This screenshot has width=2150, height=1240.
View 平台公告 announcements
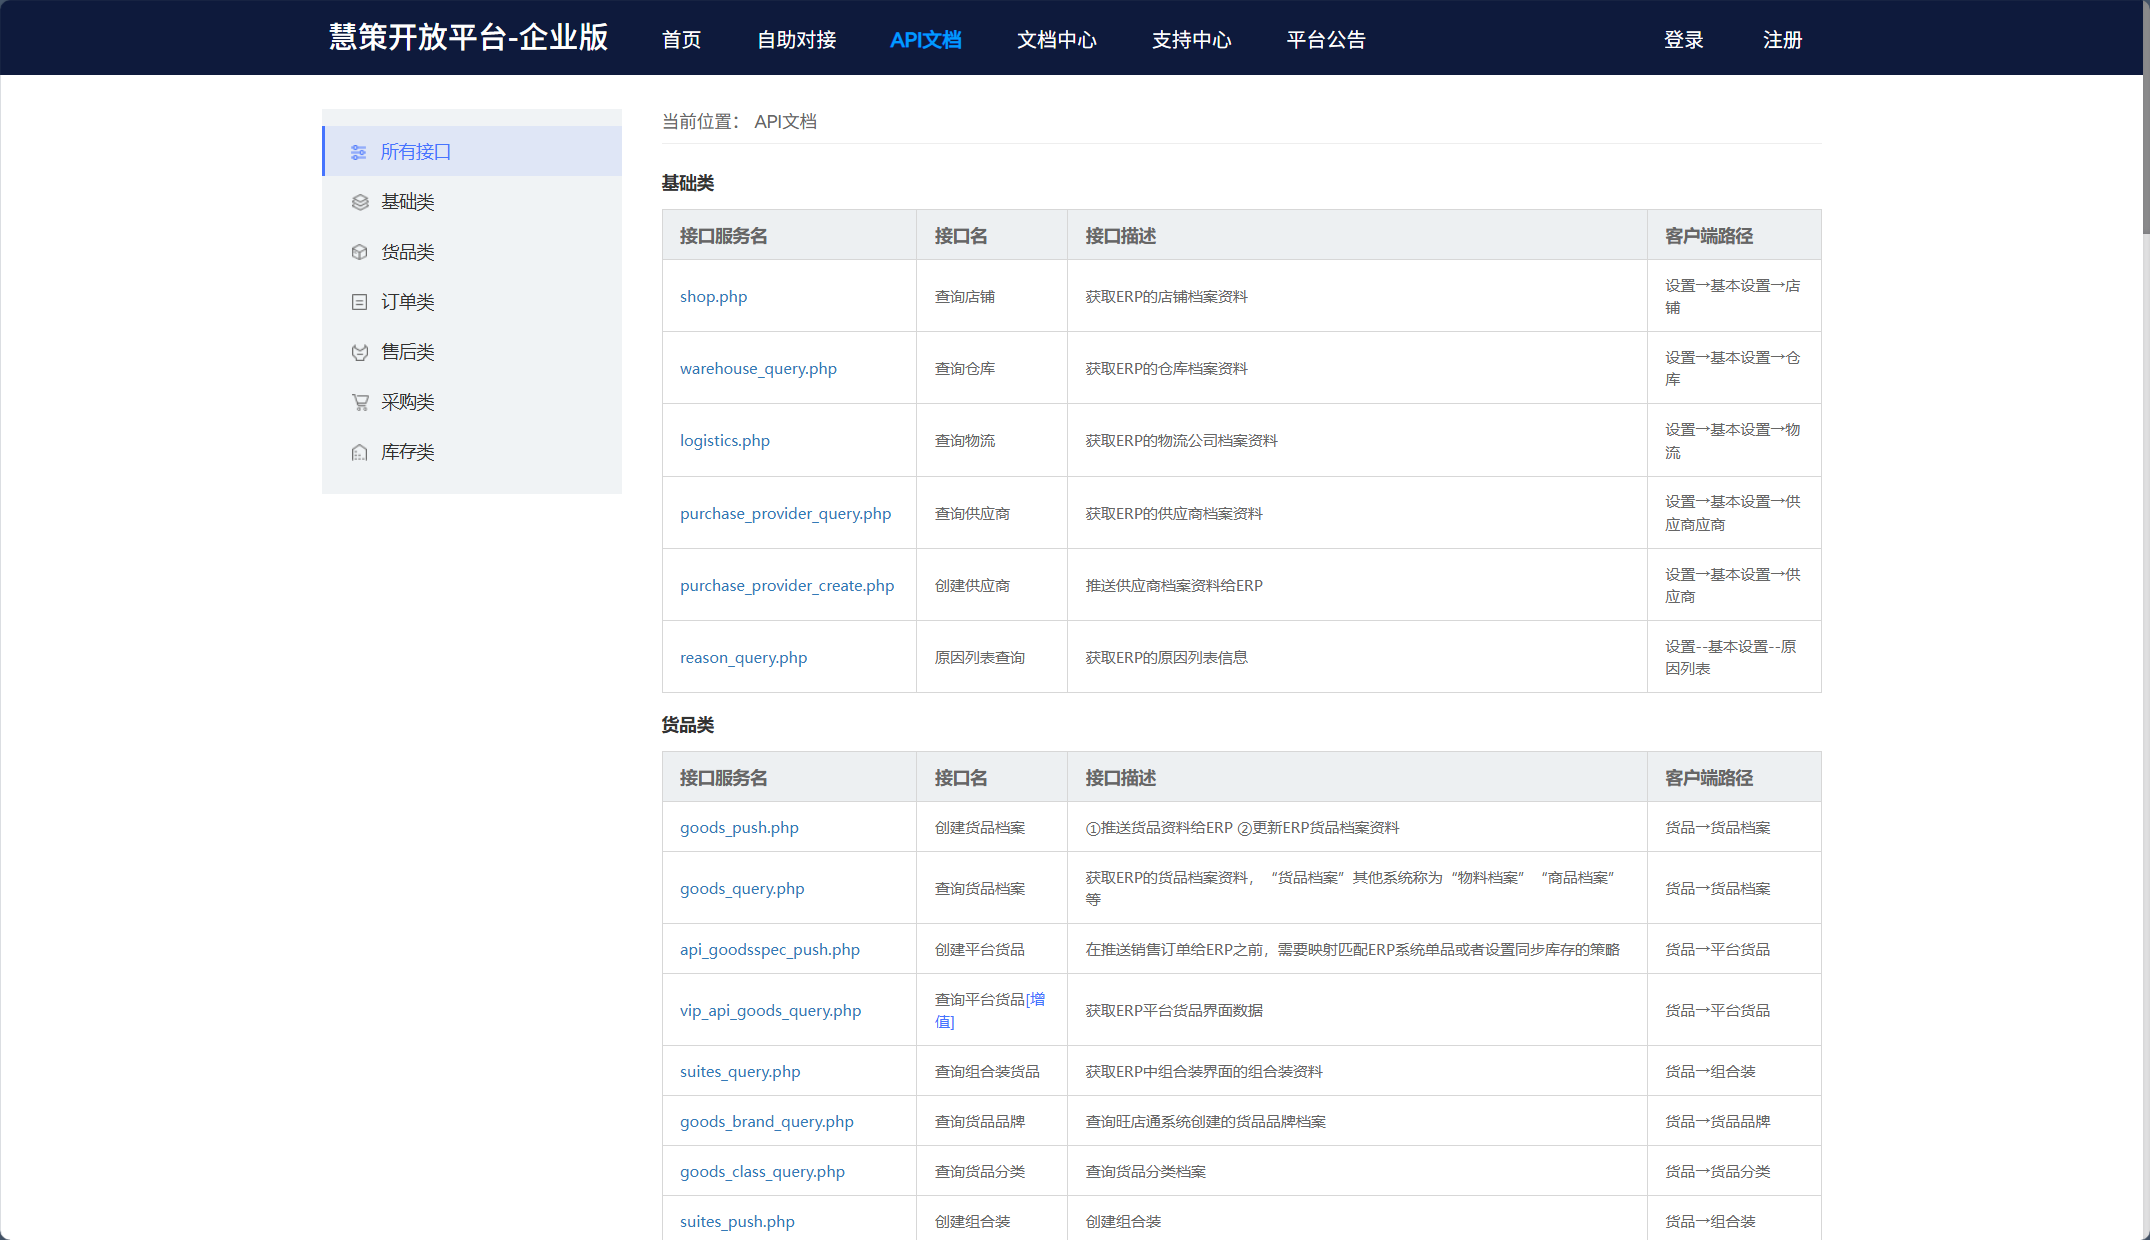(1326, 40)
